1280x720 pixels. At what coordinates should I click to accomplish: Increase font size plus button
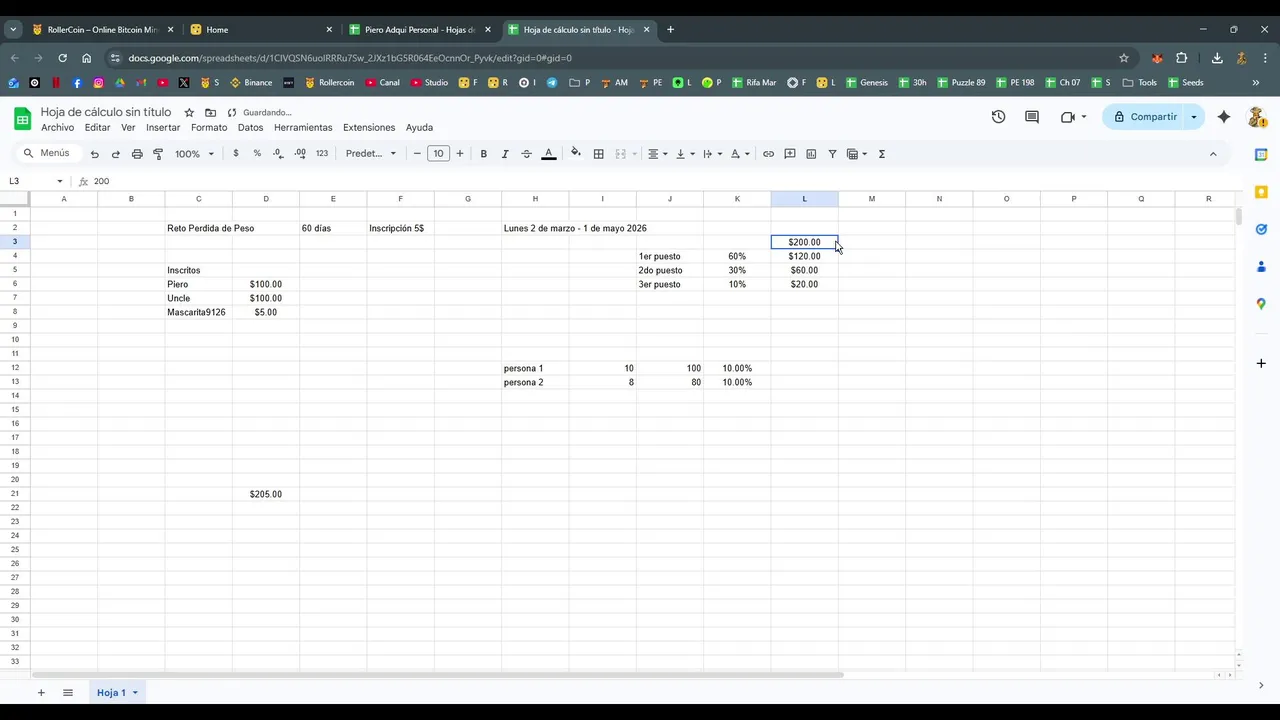tap(460, 154)
